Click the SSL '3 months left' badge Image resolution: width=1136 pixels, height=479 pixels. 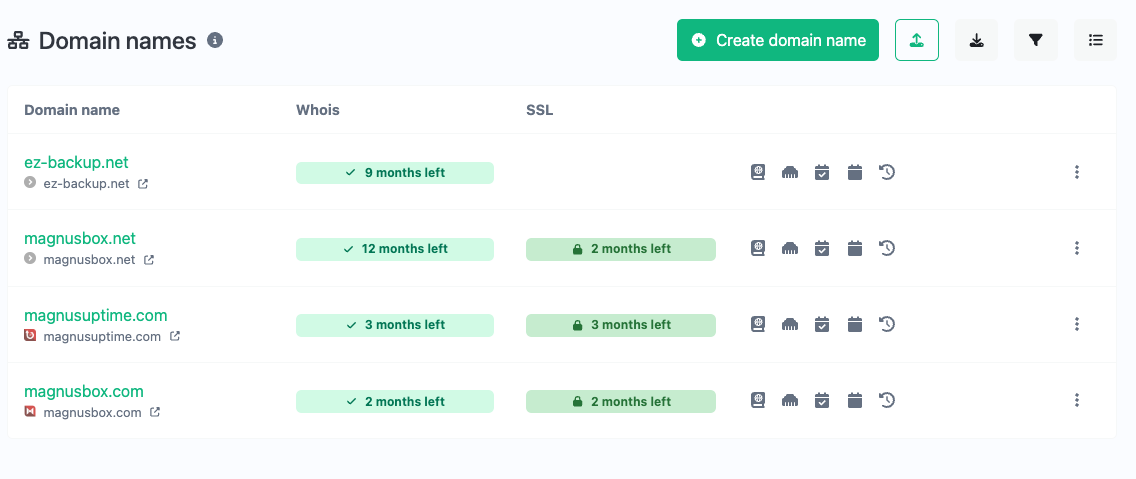(x=621, y=325)
